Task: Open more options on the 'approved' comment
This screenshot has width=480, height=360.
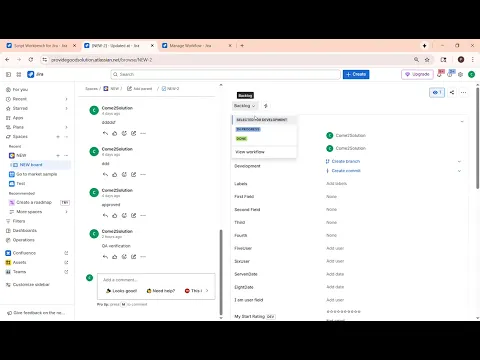Action: 143,215
